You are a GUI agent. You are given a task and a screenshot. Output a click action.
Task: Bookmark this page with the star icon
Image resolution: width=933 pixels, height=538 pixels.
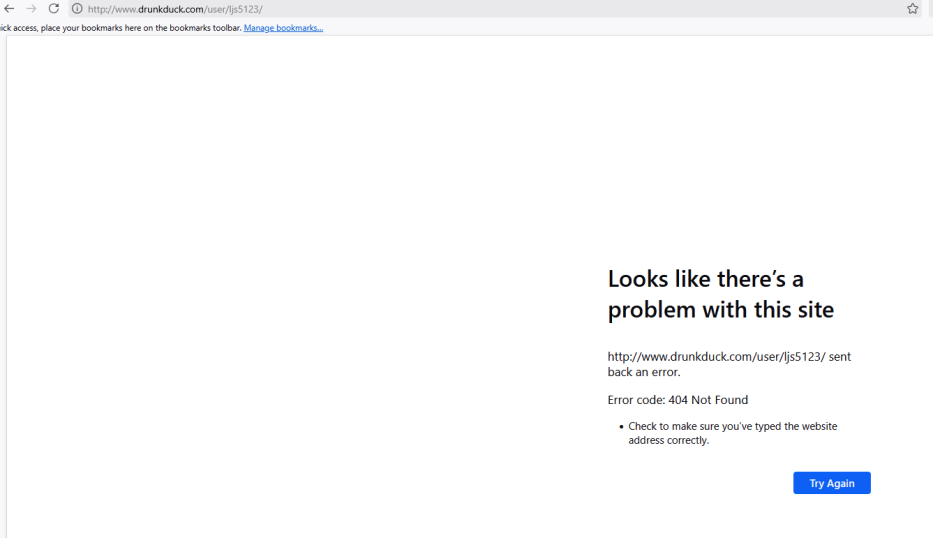tap(912, 9)
